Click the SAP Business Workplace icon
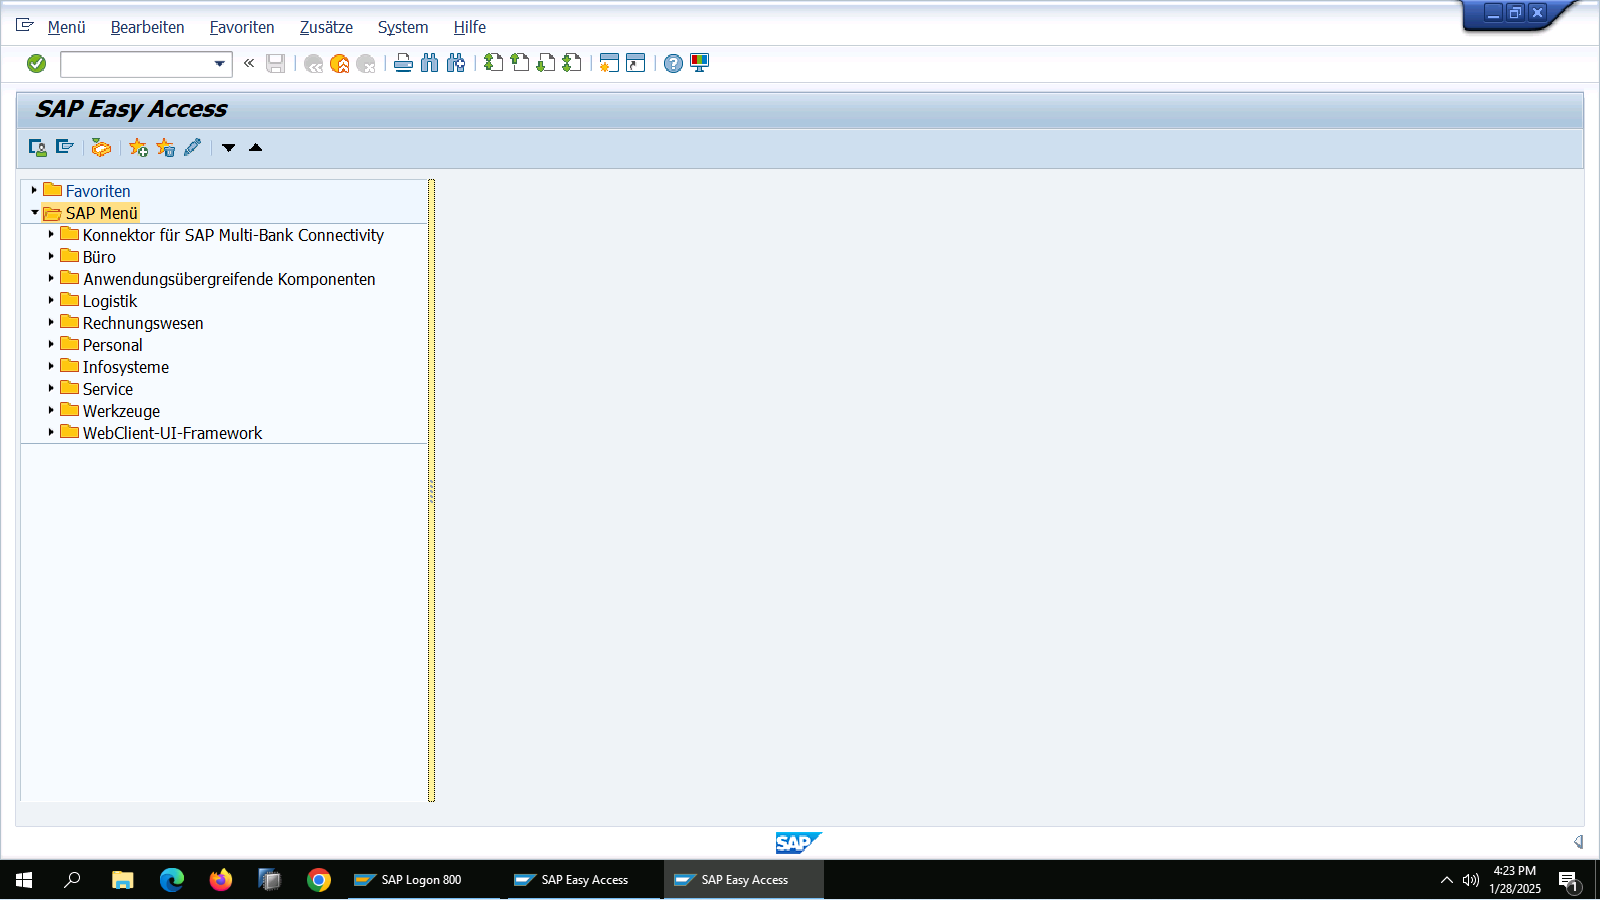The height and width of the screenshot is (900, 1600). (x=101, y=148)
